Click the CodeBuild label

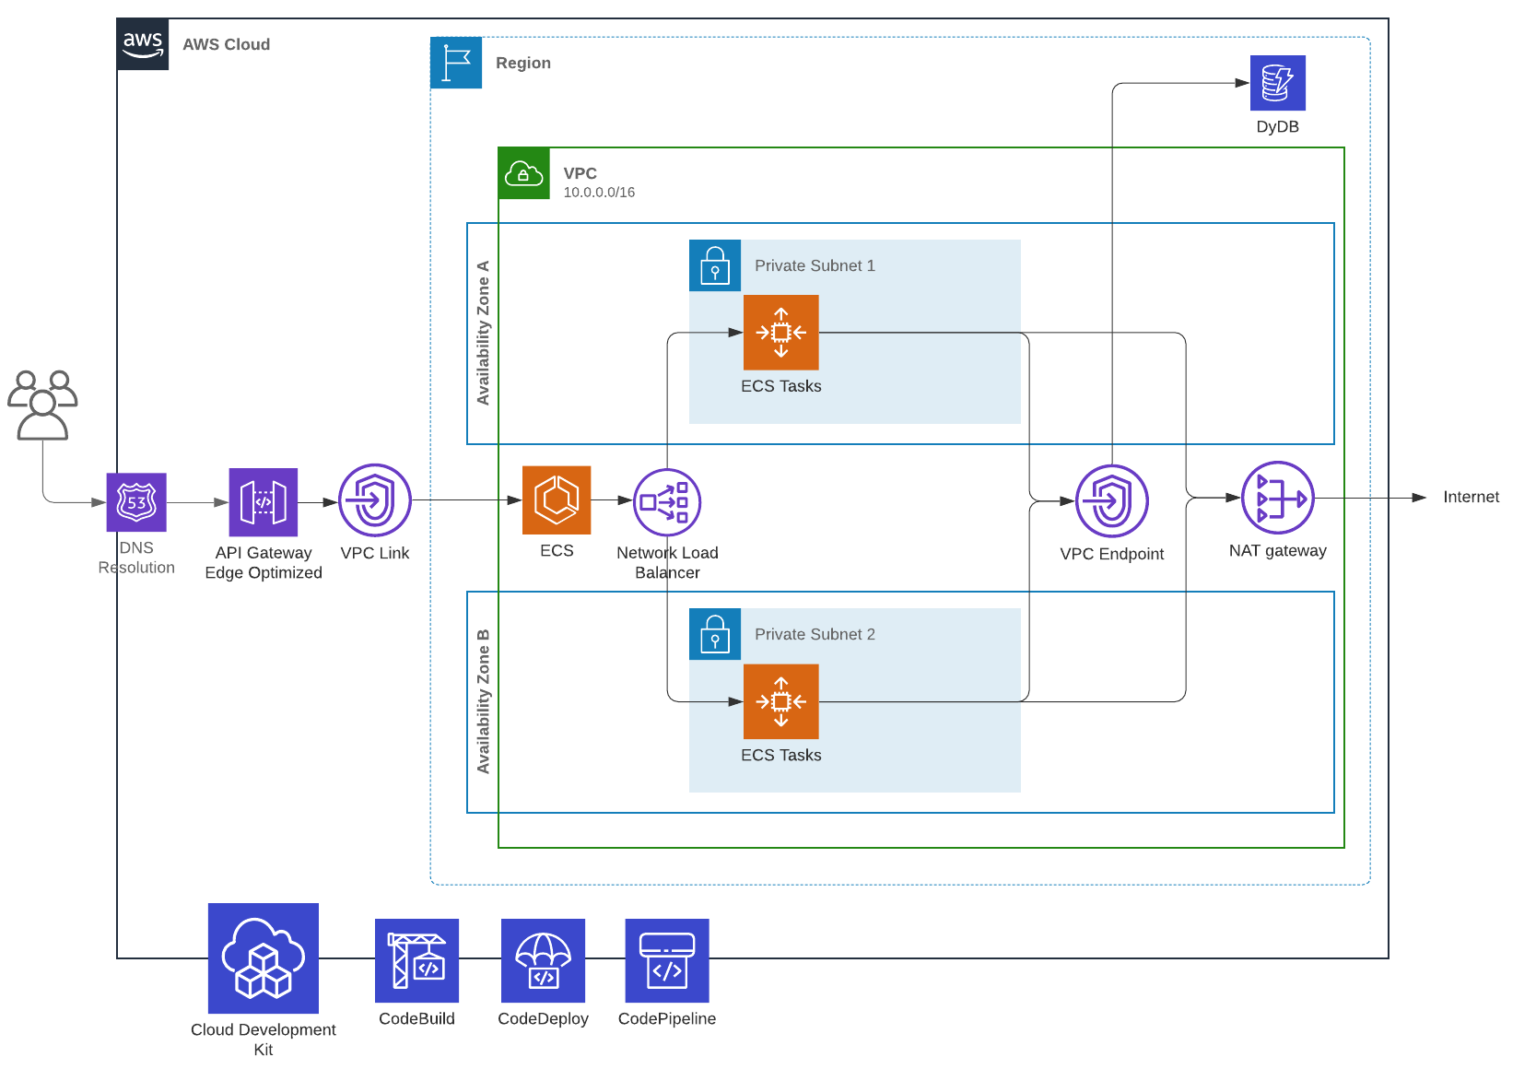tap(417, 1019)
